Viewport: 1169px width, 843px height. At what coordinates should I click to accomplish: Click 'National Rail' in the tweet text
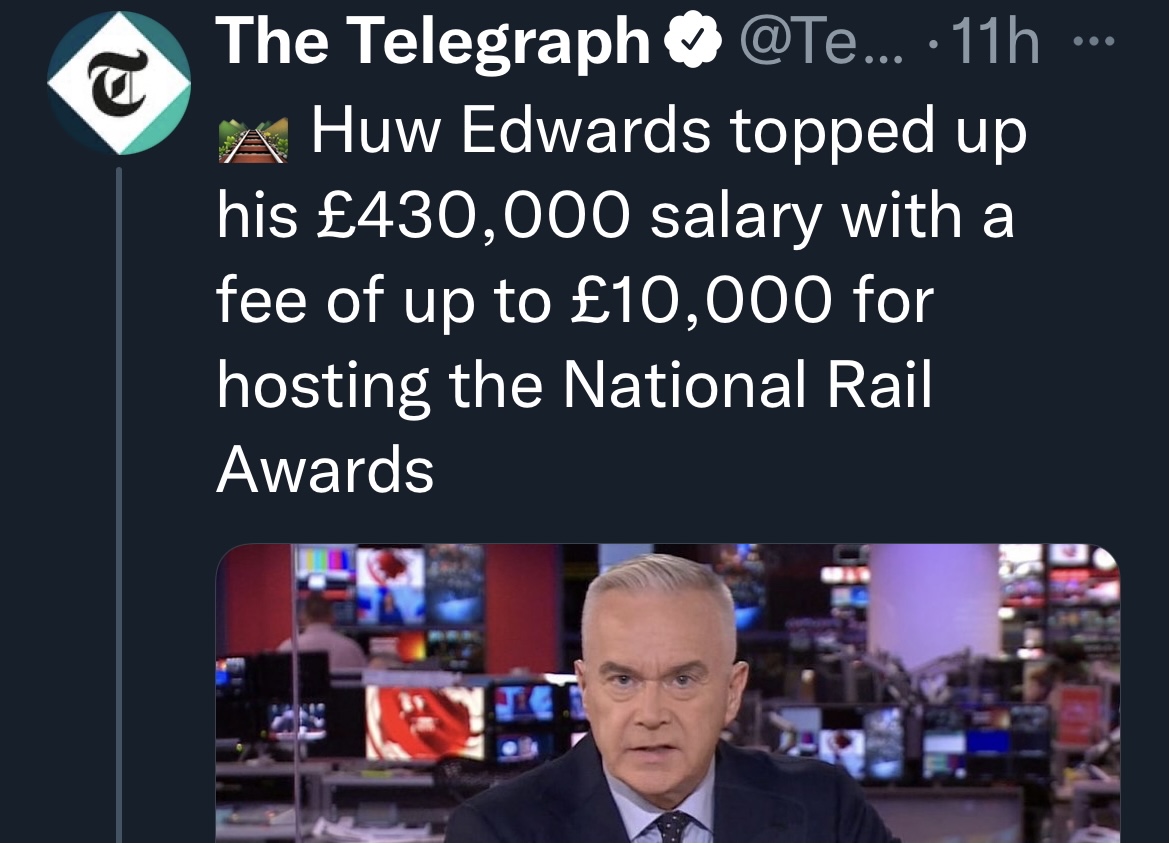746,385
